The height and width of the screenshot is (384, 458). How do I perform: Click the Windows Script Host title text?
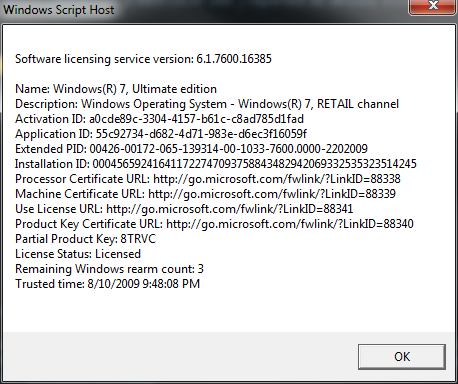[59, 10]
